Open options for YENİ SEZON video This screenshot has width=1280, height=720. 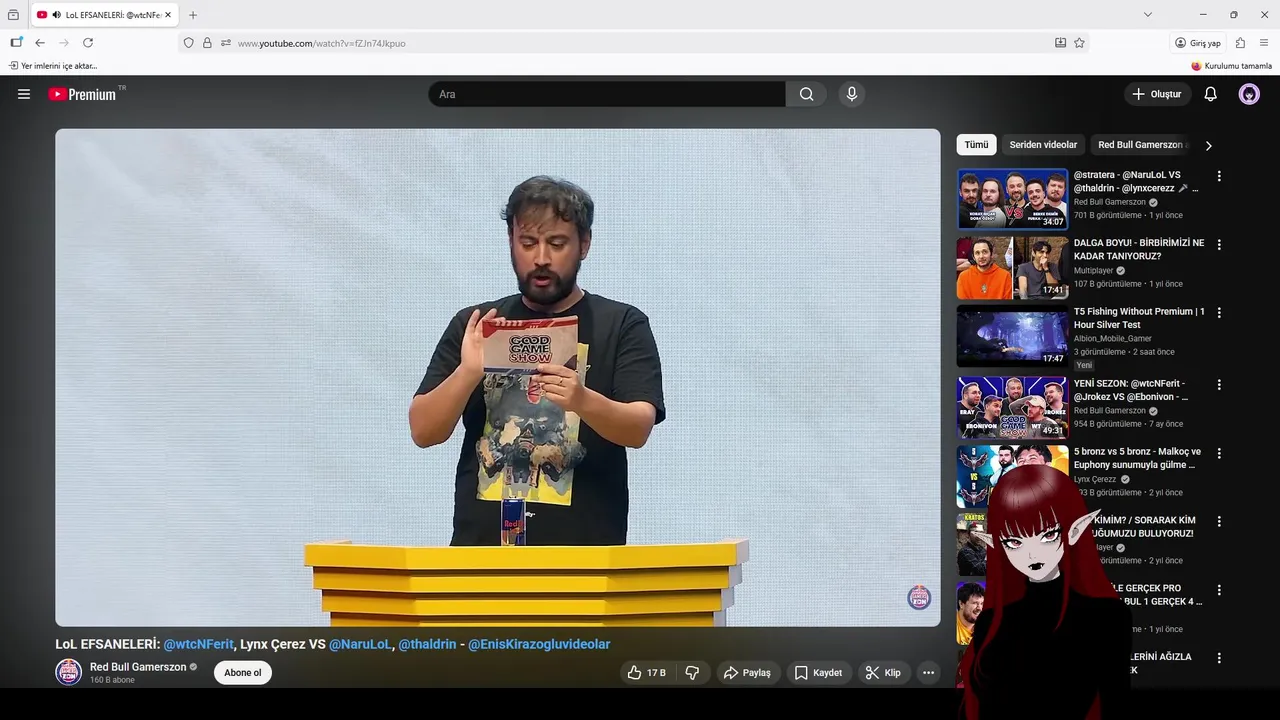tap(1219, 384)
